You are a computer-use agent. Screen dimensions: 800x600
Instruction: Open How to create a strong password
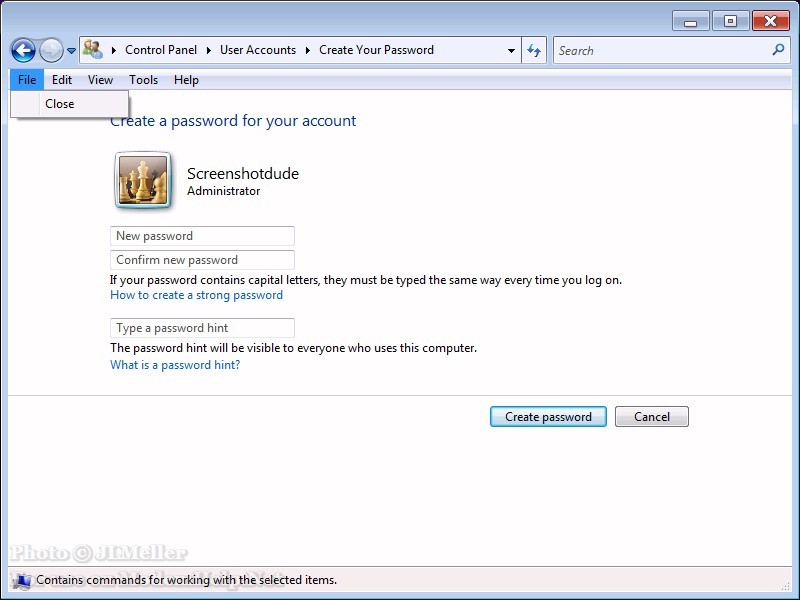pyautogui.click(x=196, y=295)
